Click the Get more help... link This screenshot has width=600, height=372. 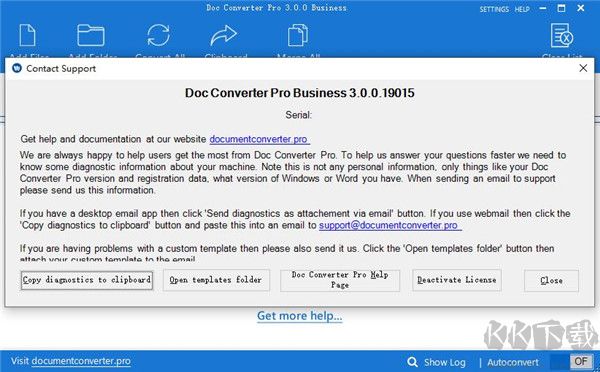[300, 316]
